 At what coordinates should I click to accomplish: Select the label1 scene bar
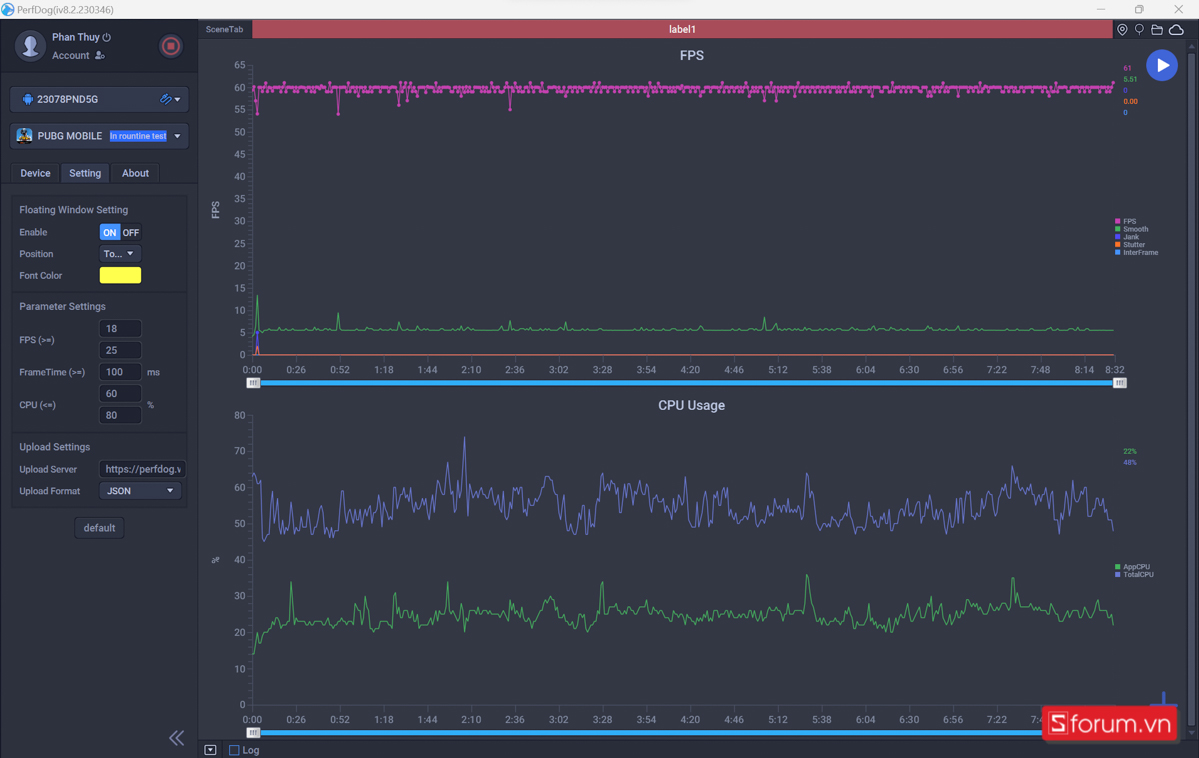coord(682,29)
